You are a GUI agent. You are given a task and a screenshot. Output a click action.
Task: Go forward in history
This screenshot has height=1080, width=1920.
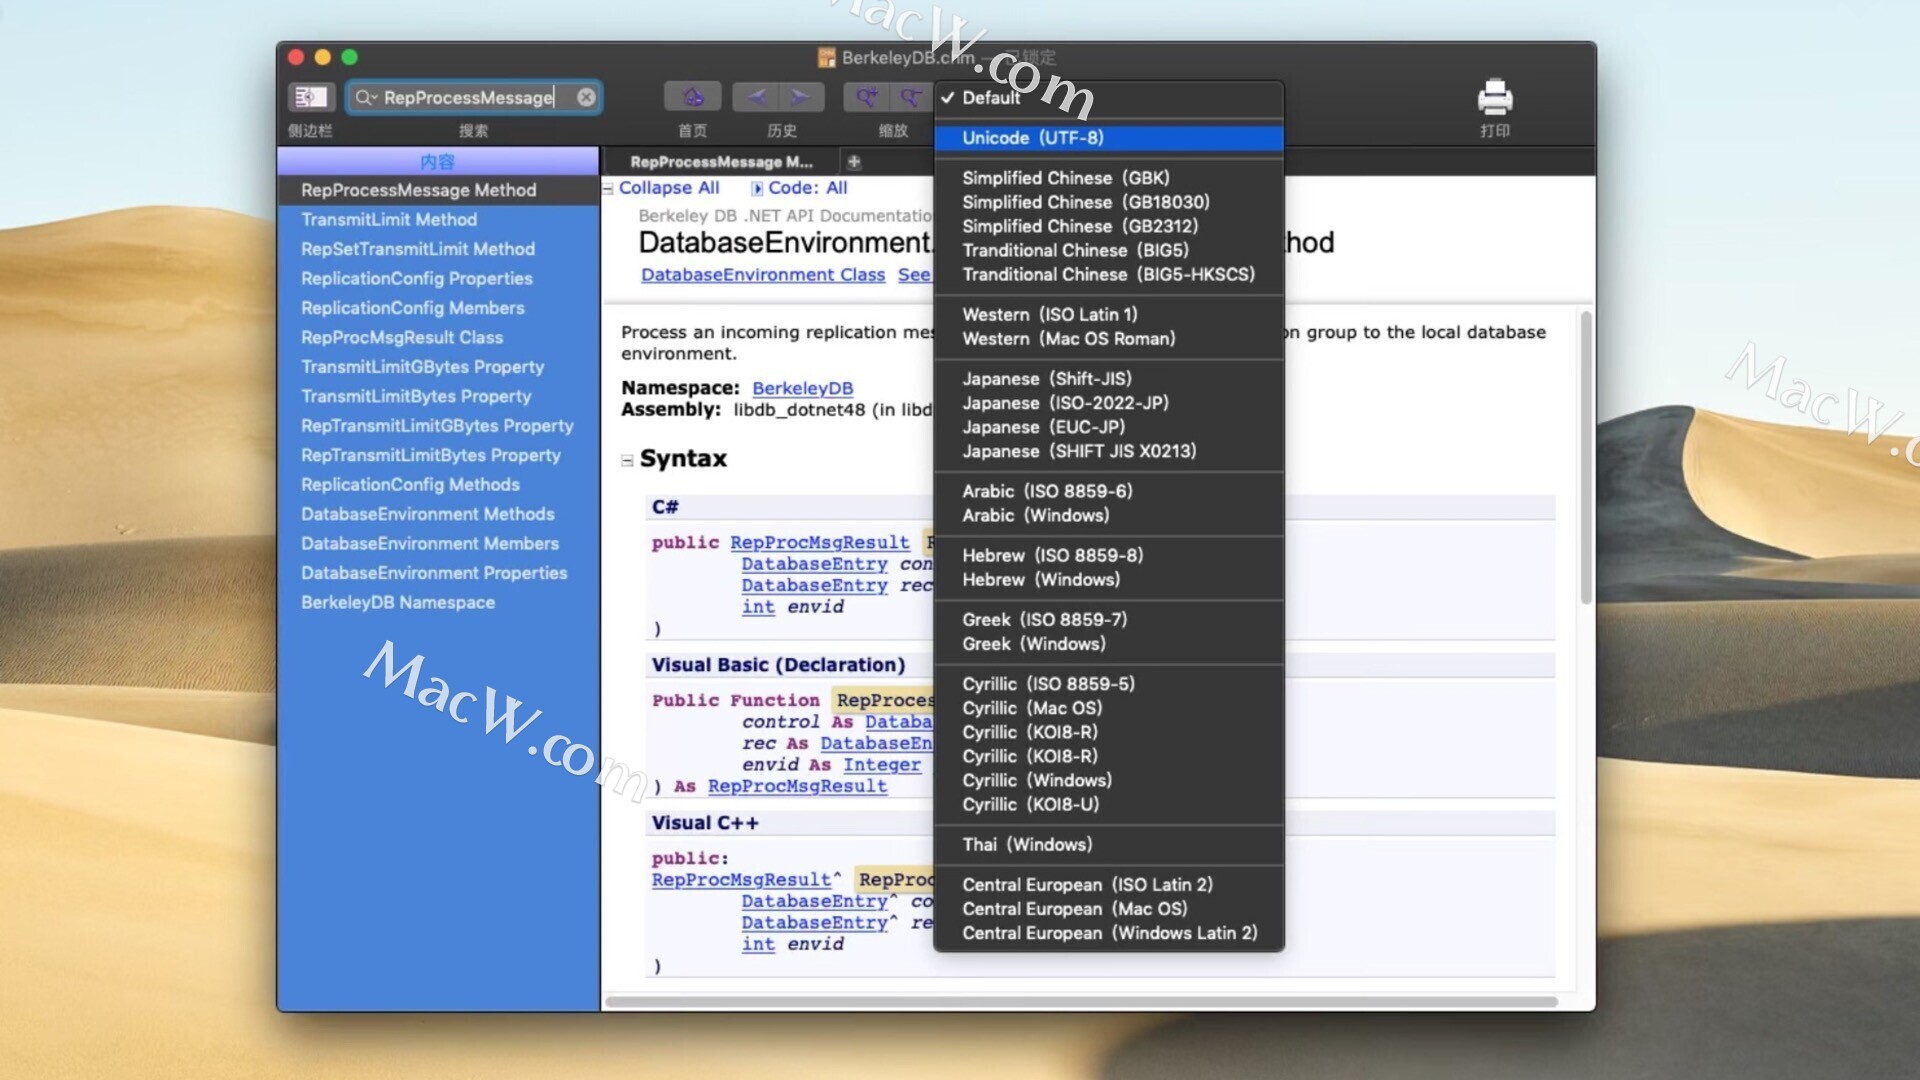tap(802, 97)
